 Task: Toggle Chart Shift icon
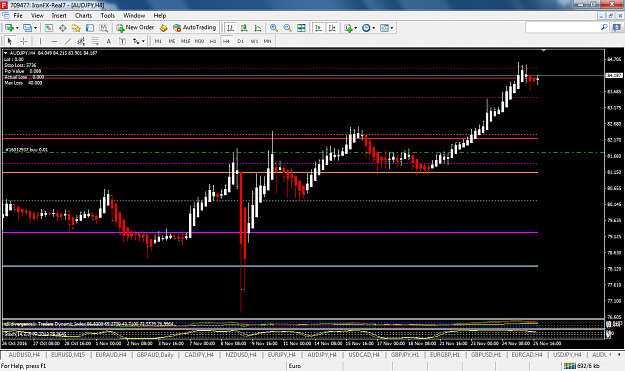(332, 28)
